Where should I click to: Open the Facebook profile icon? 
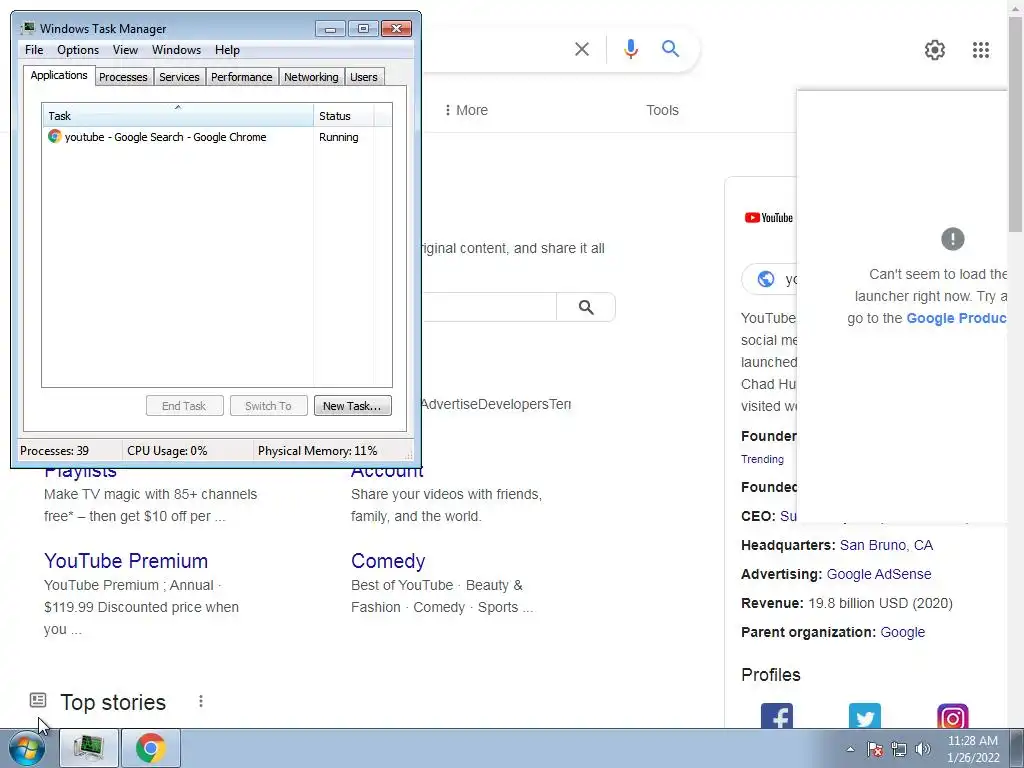[x=776, y=716]
